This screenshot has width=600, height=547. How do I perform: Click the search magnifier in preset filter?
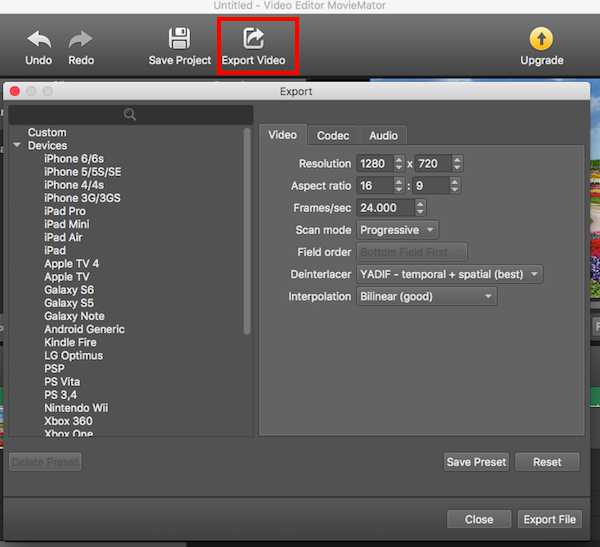[130, 114]
